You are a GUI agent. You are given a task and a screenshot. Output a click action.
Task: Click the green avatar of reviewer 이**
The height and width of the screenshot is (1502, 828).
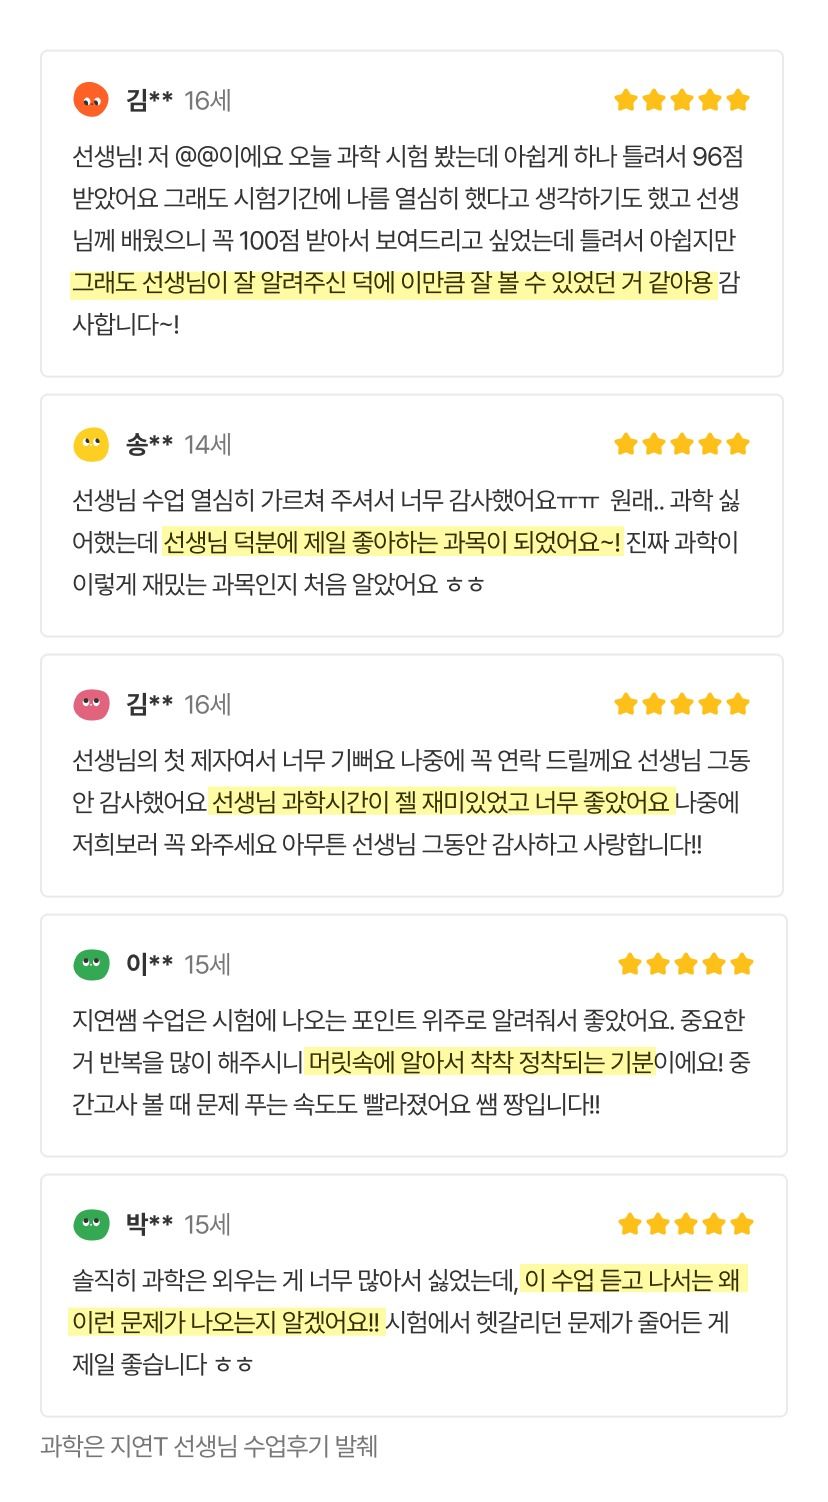91,964
